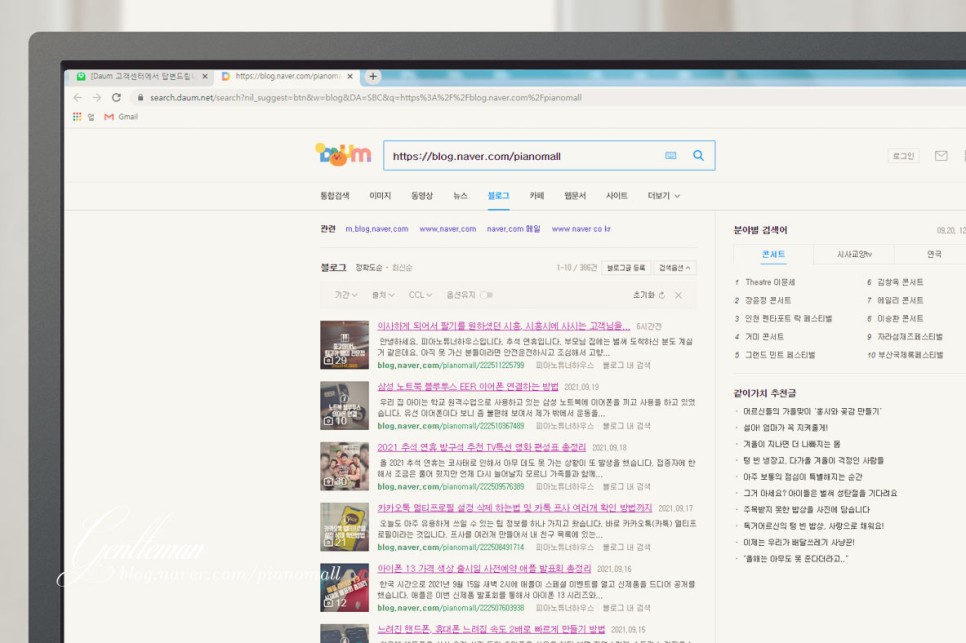Viewport: 966px width, 643px height.
Task: Close the search options bar with X
Action: coord(678,295)
